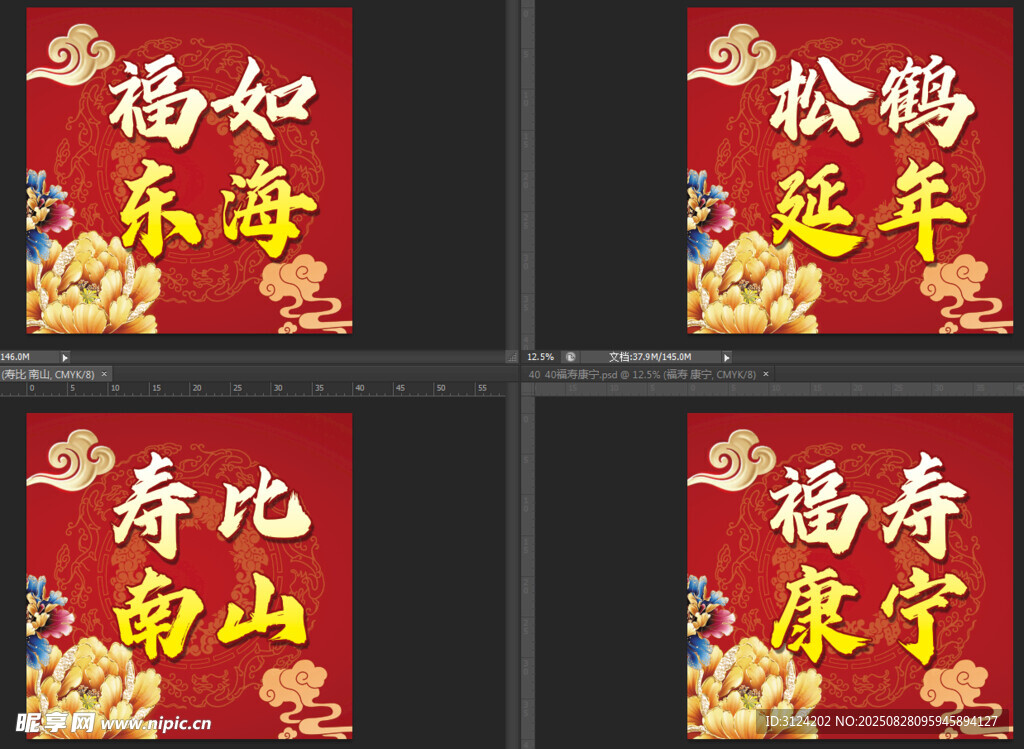Click the 12.5% zoom level field

point(540,357)
